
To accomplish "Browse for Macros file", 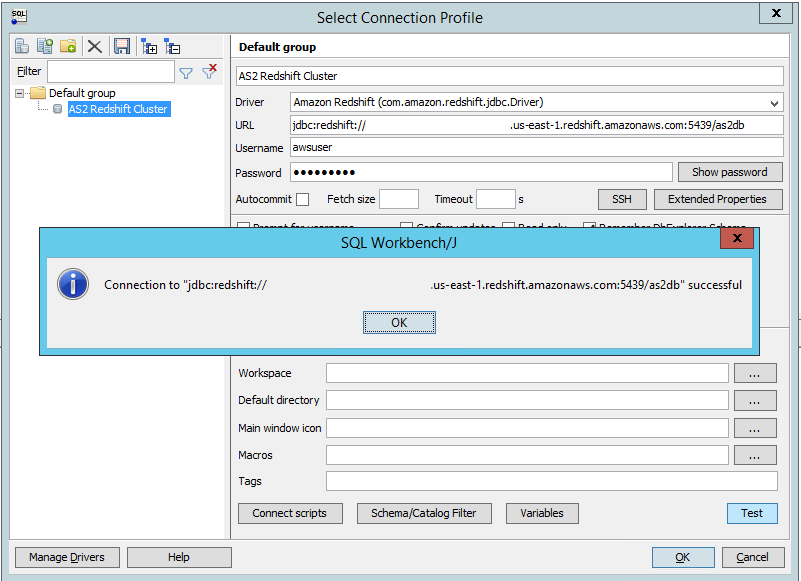I will pos(755,455).
